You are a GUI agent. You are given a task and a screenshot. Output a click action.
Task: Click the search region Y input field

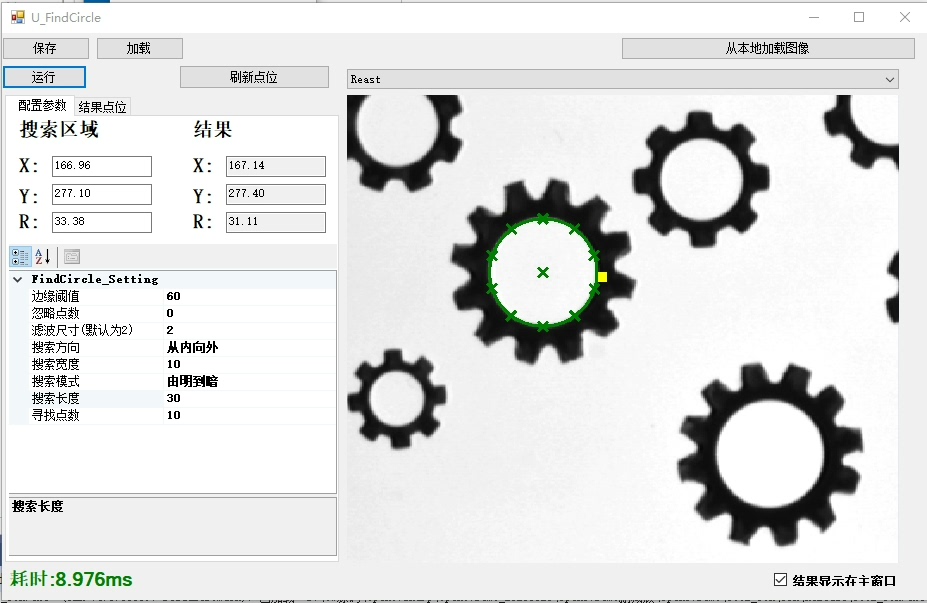click(x=102, y=194)
